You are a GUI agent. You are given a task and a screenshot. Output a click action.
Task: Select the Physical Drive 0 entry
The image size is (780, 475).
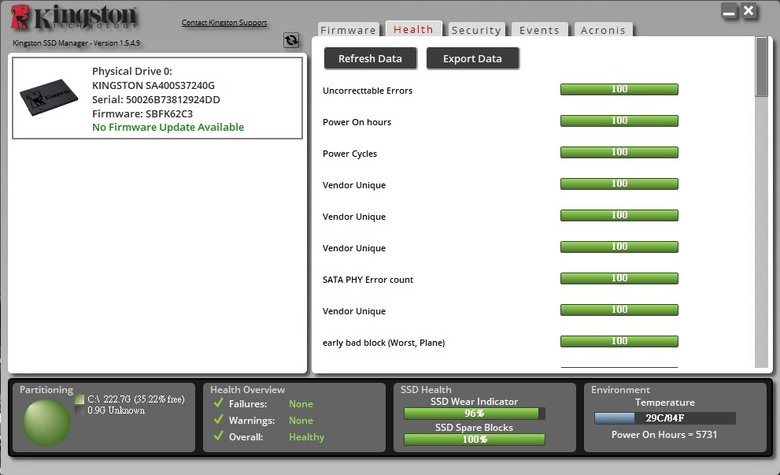click(157, 98)
